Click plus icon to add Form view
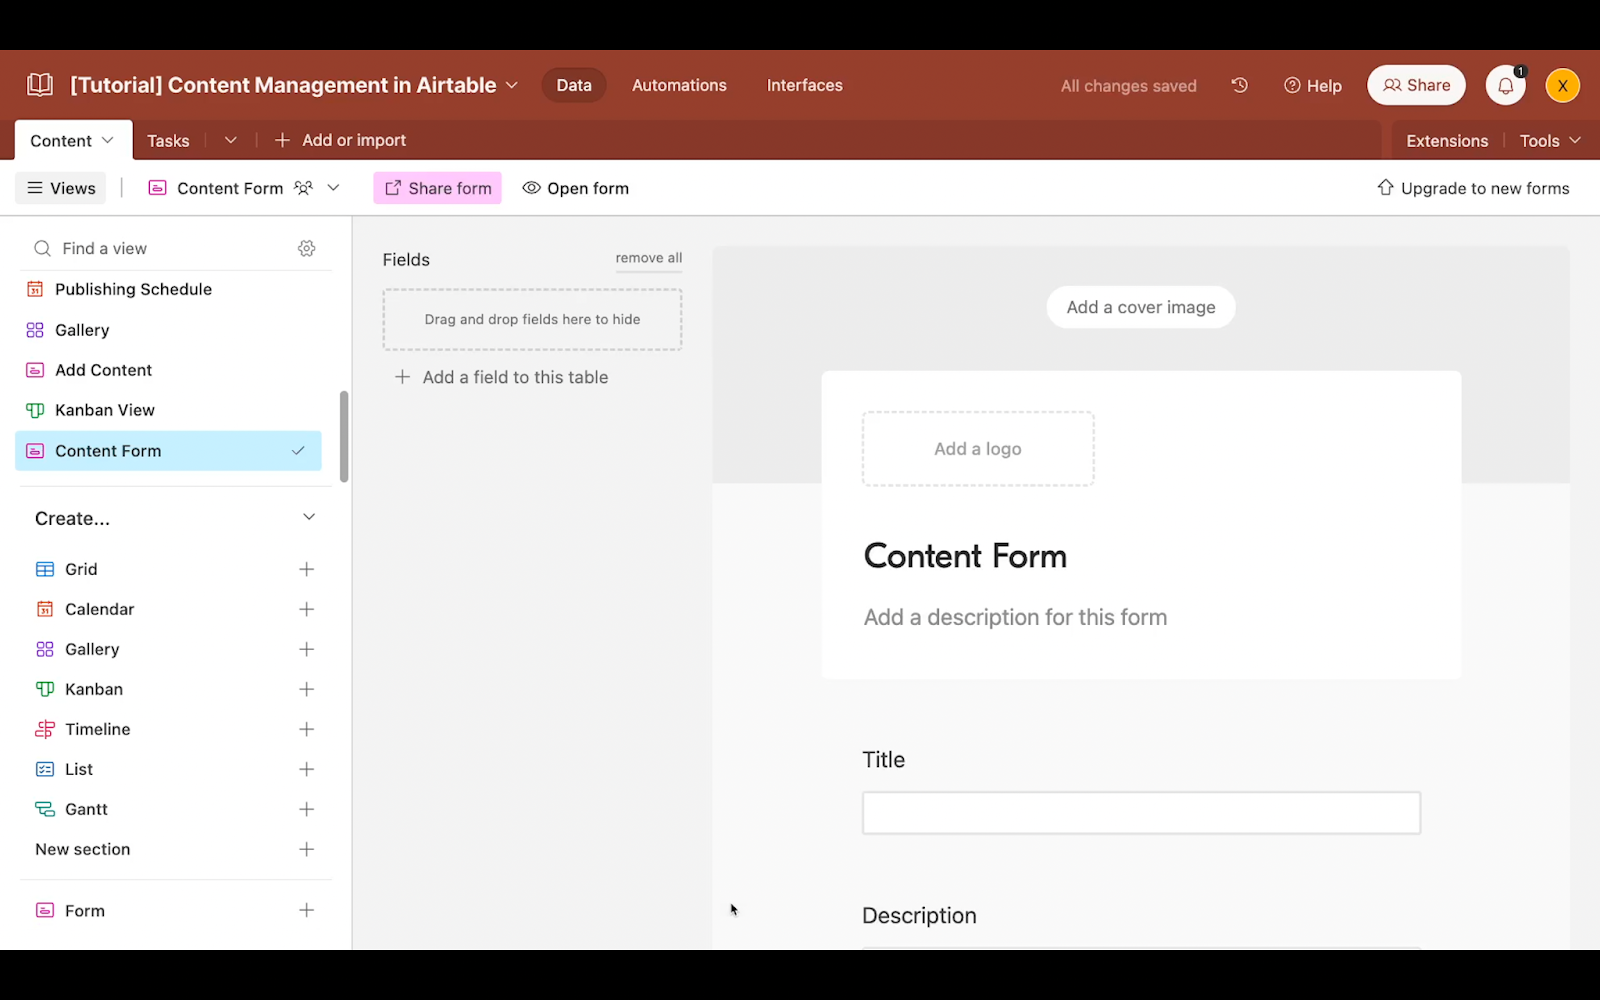Screen dimensions: 1600x1000 tap(307, 910)
